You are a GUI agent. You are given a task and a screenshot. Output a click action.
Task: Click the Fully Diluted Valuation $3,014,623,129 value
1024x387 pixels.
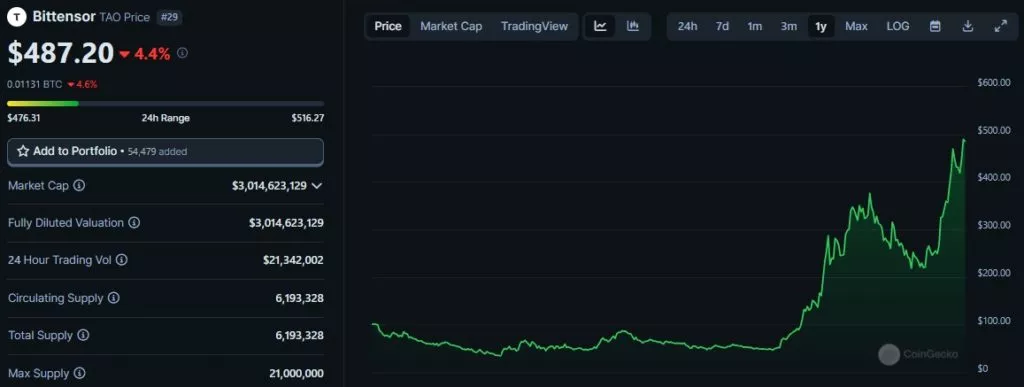click(x=286, y=223)
